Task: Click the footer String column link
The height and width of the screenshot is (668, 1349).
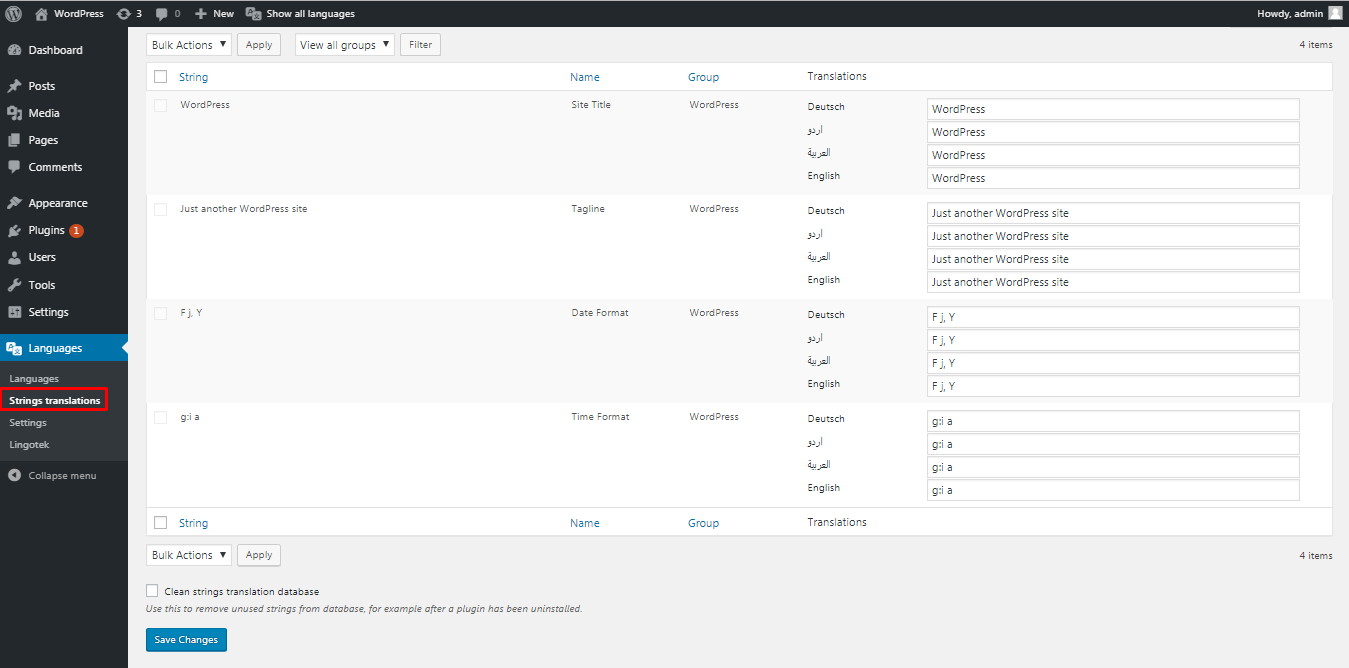Action: click(x=193, y=523)
